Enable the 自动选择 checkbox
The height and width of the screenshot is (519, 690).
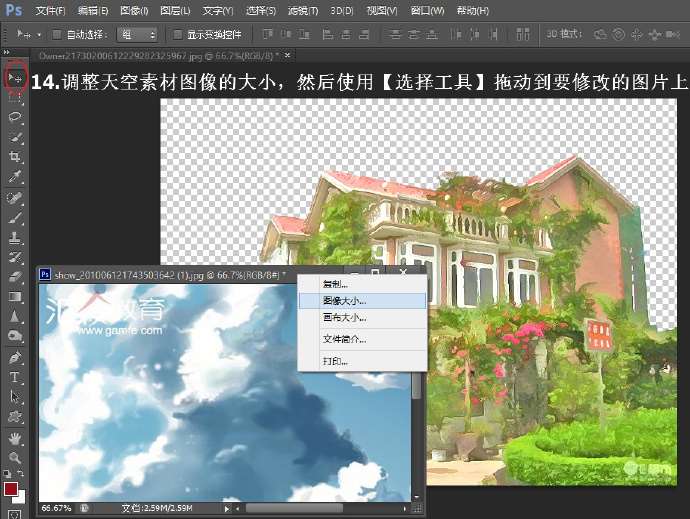[x=57, y=34]
